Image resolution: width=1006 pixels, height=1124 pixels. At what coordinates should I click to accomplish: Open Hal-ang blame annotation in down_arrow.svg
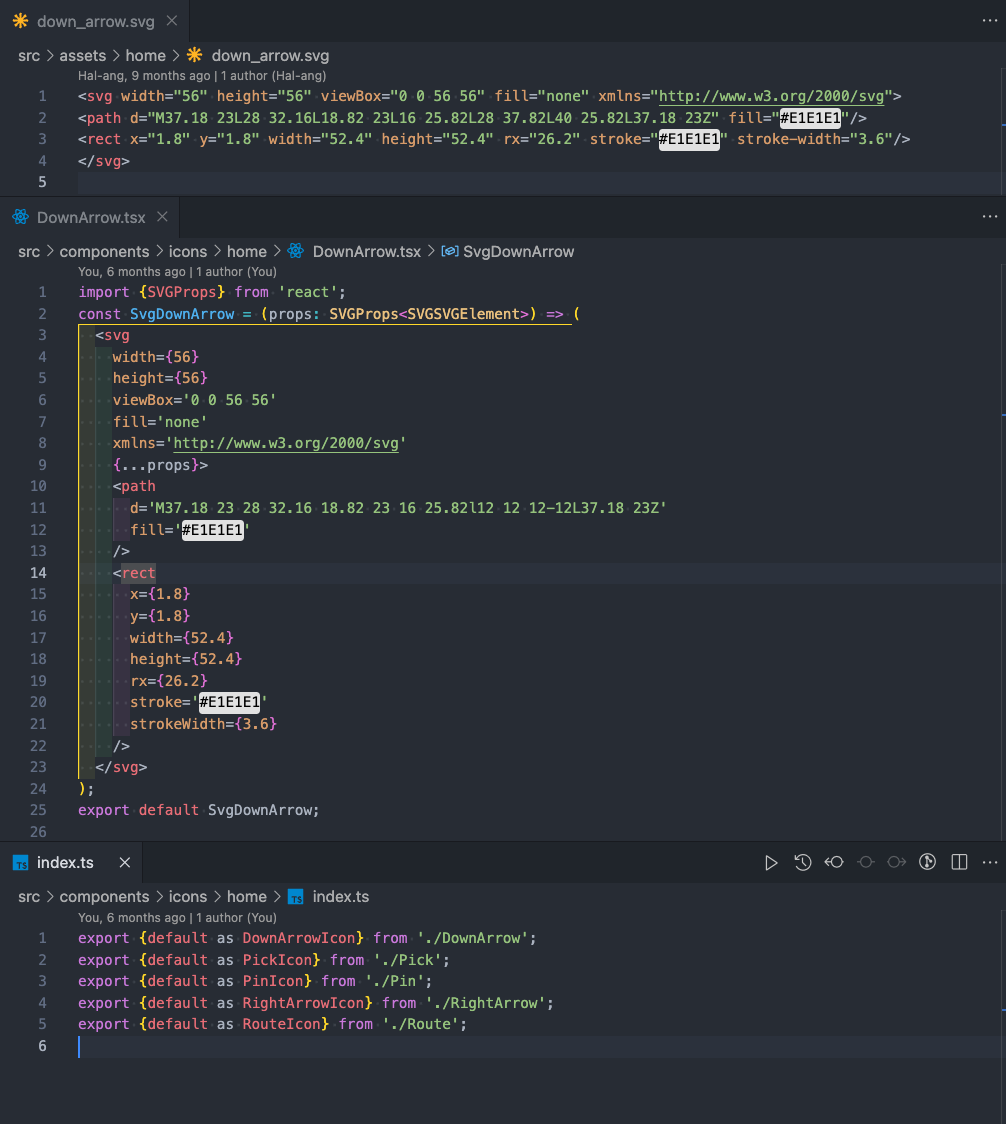[202, 76]
